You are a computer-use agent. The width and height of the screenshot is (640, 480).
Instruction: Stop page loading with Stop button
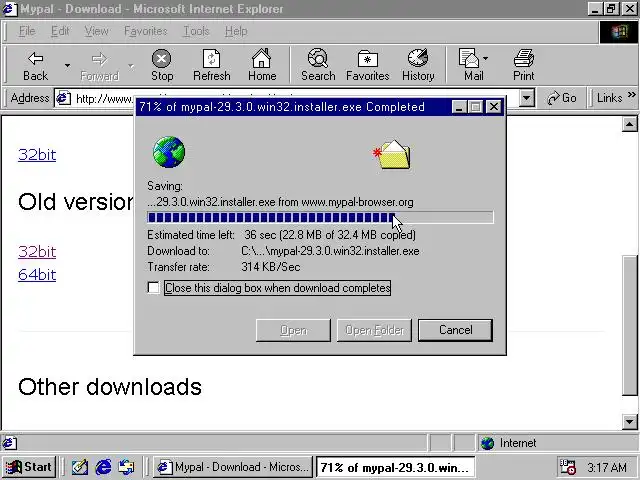(162, 65)
